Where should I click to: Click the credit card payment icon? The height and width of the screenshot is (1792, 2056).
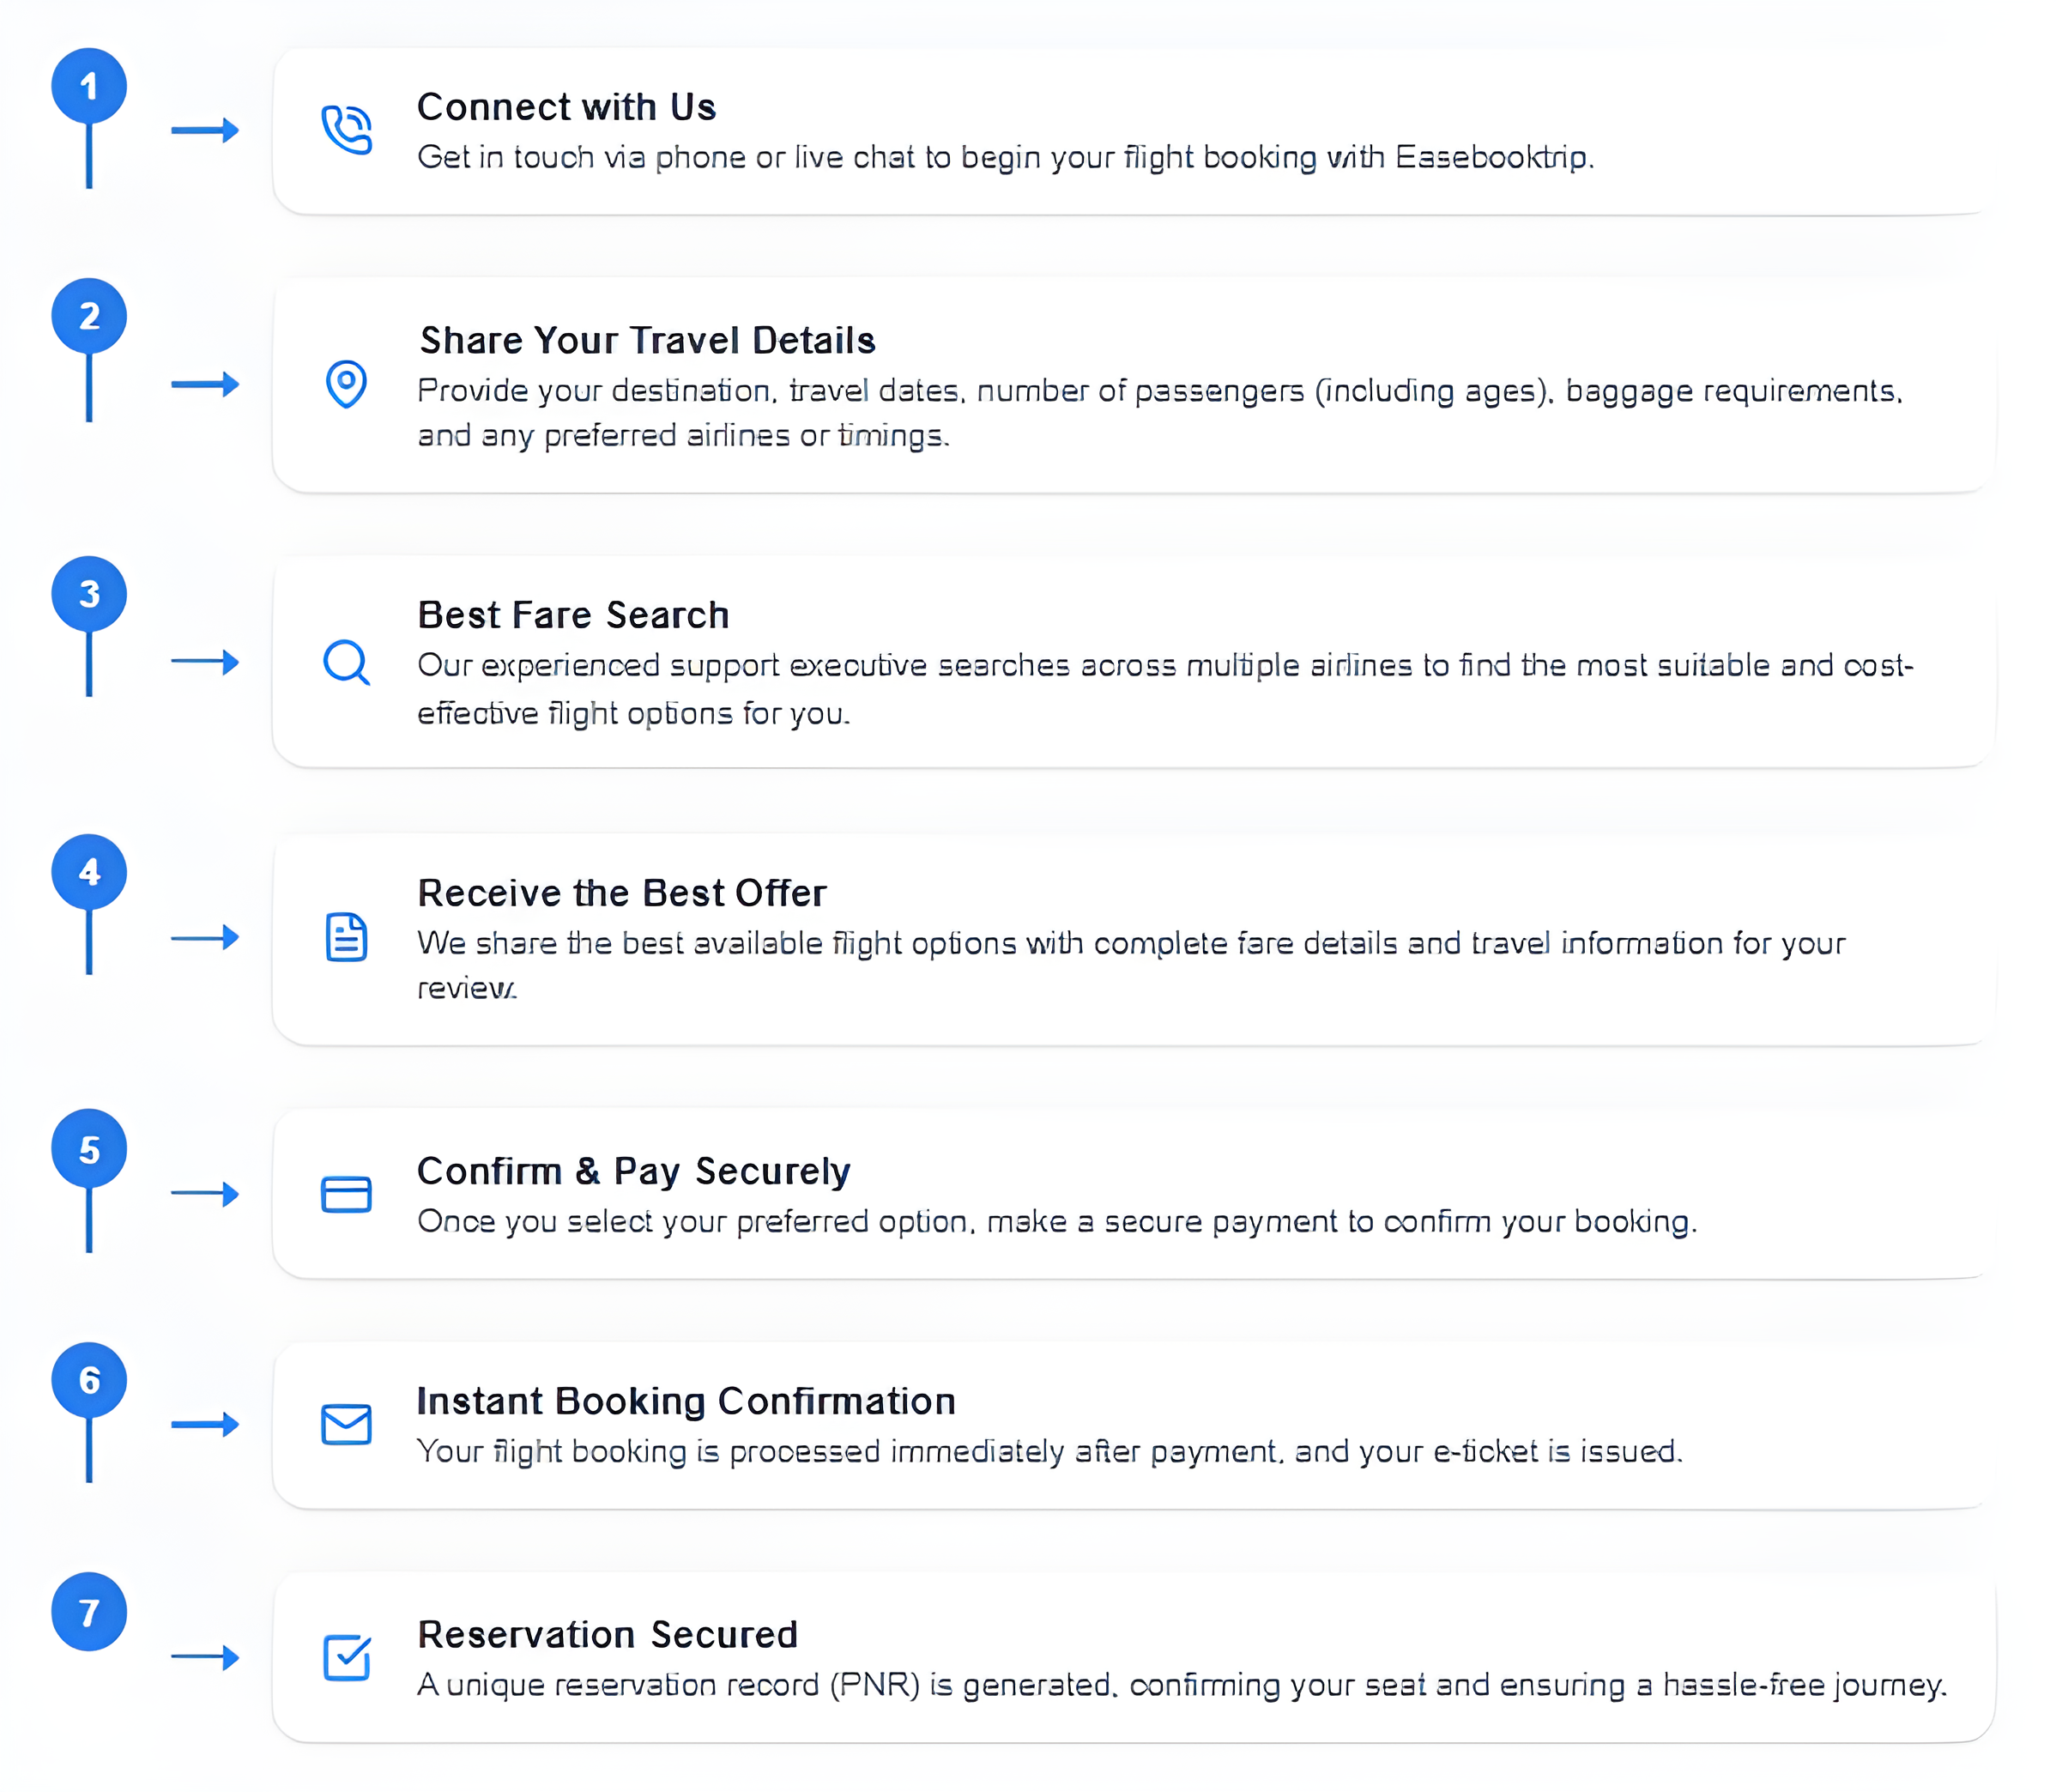[346, 1194]
